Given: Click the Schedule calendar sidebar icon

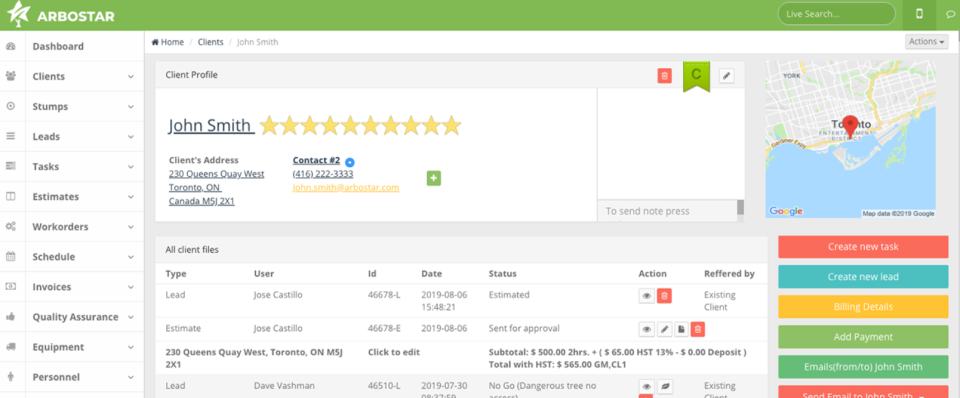Looking at the screenshot, I should pos(10,257).
